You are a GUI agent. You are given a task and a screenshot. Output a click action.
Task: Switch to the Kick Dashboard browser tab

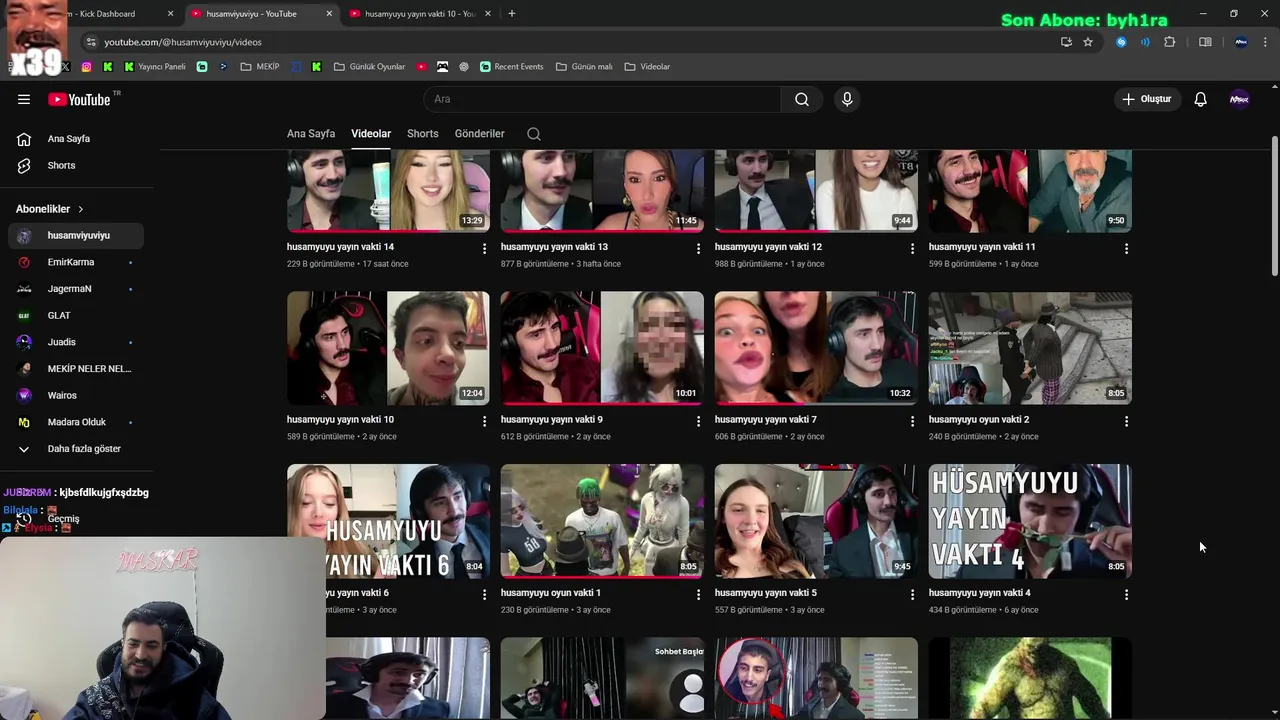(110, 14)
